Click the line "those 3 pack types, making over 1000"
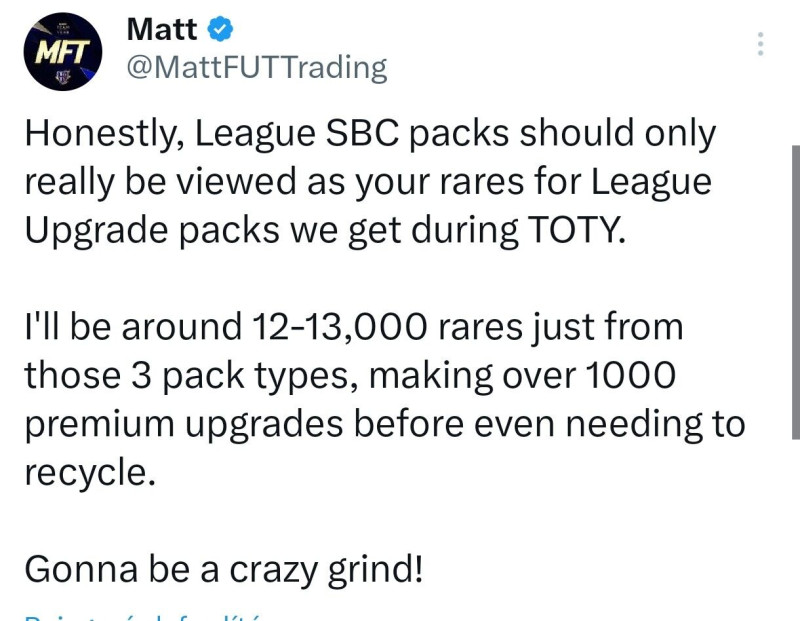800x621 pixels. (350, 375)
